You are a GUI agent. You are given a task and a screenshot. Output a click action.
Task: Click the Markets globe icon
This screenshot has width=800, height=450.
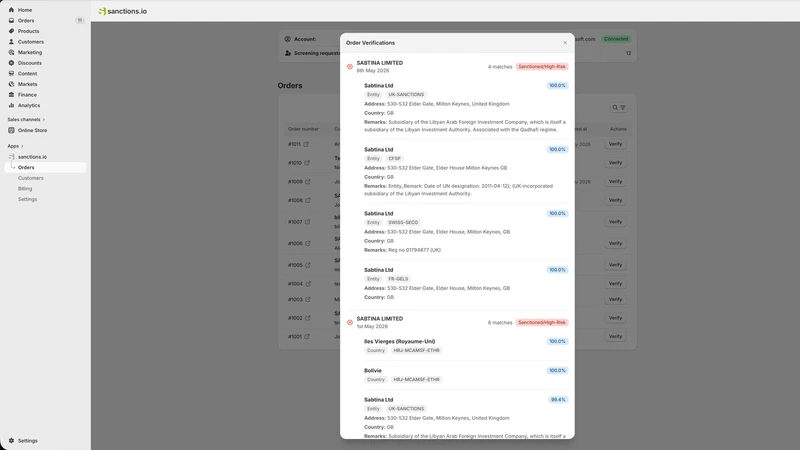[x=11, y=84]
